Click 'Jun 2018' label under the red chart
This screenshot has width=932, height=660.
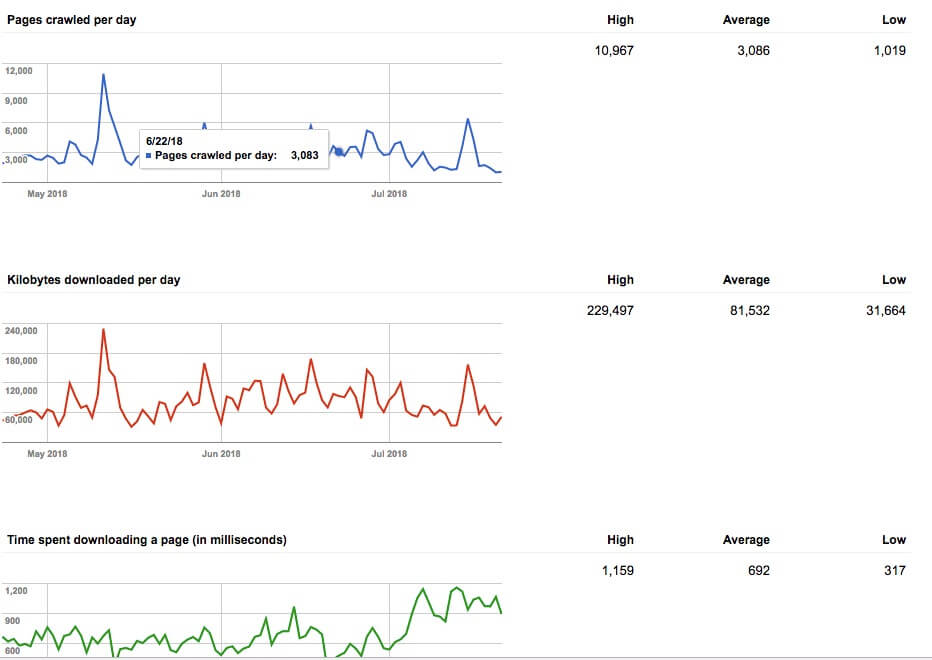click(221, 453)
